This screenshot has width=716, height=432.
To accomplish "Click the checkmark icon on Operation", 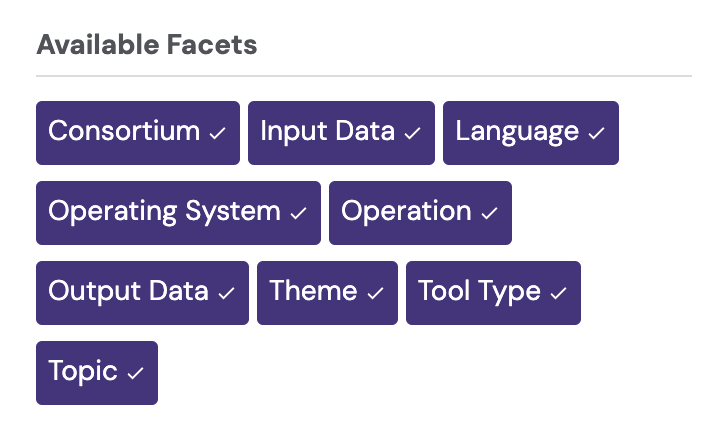I will (x=490, y=213).
